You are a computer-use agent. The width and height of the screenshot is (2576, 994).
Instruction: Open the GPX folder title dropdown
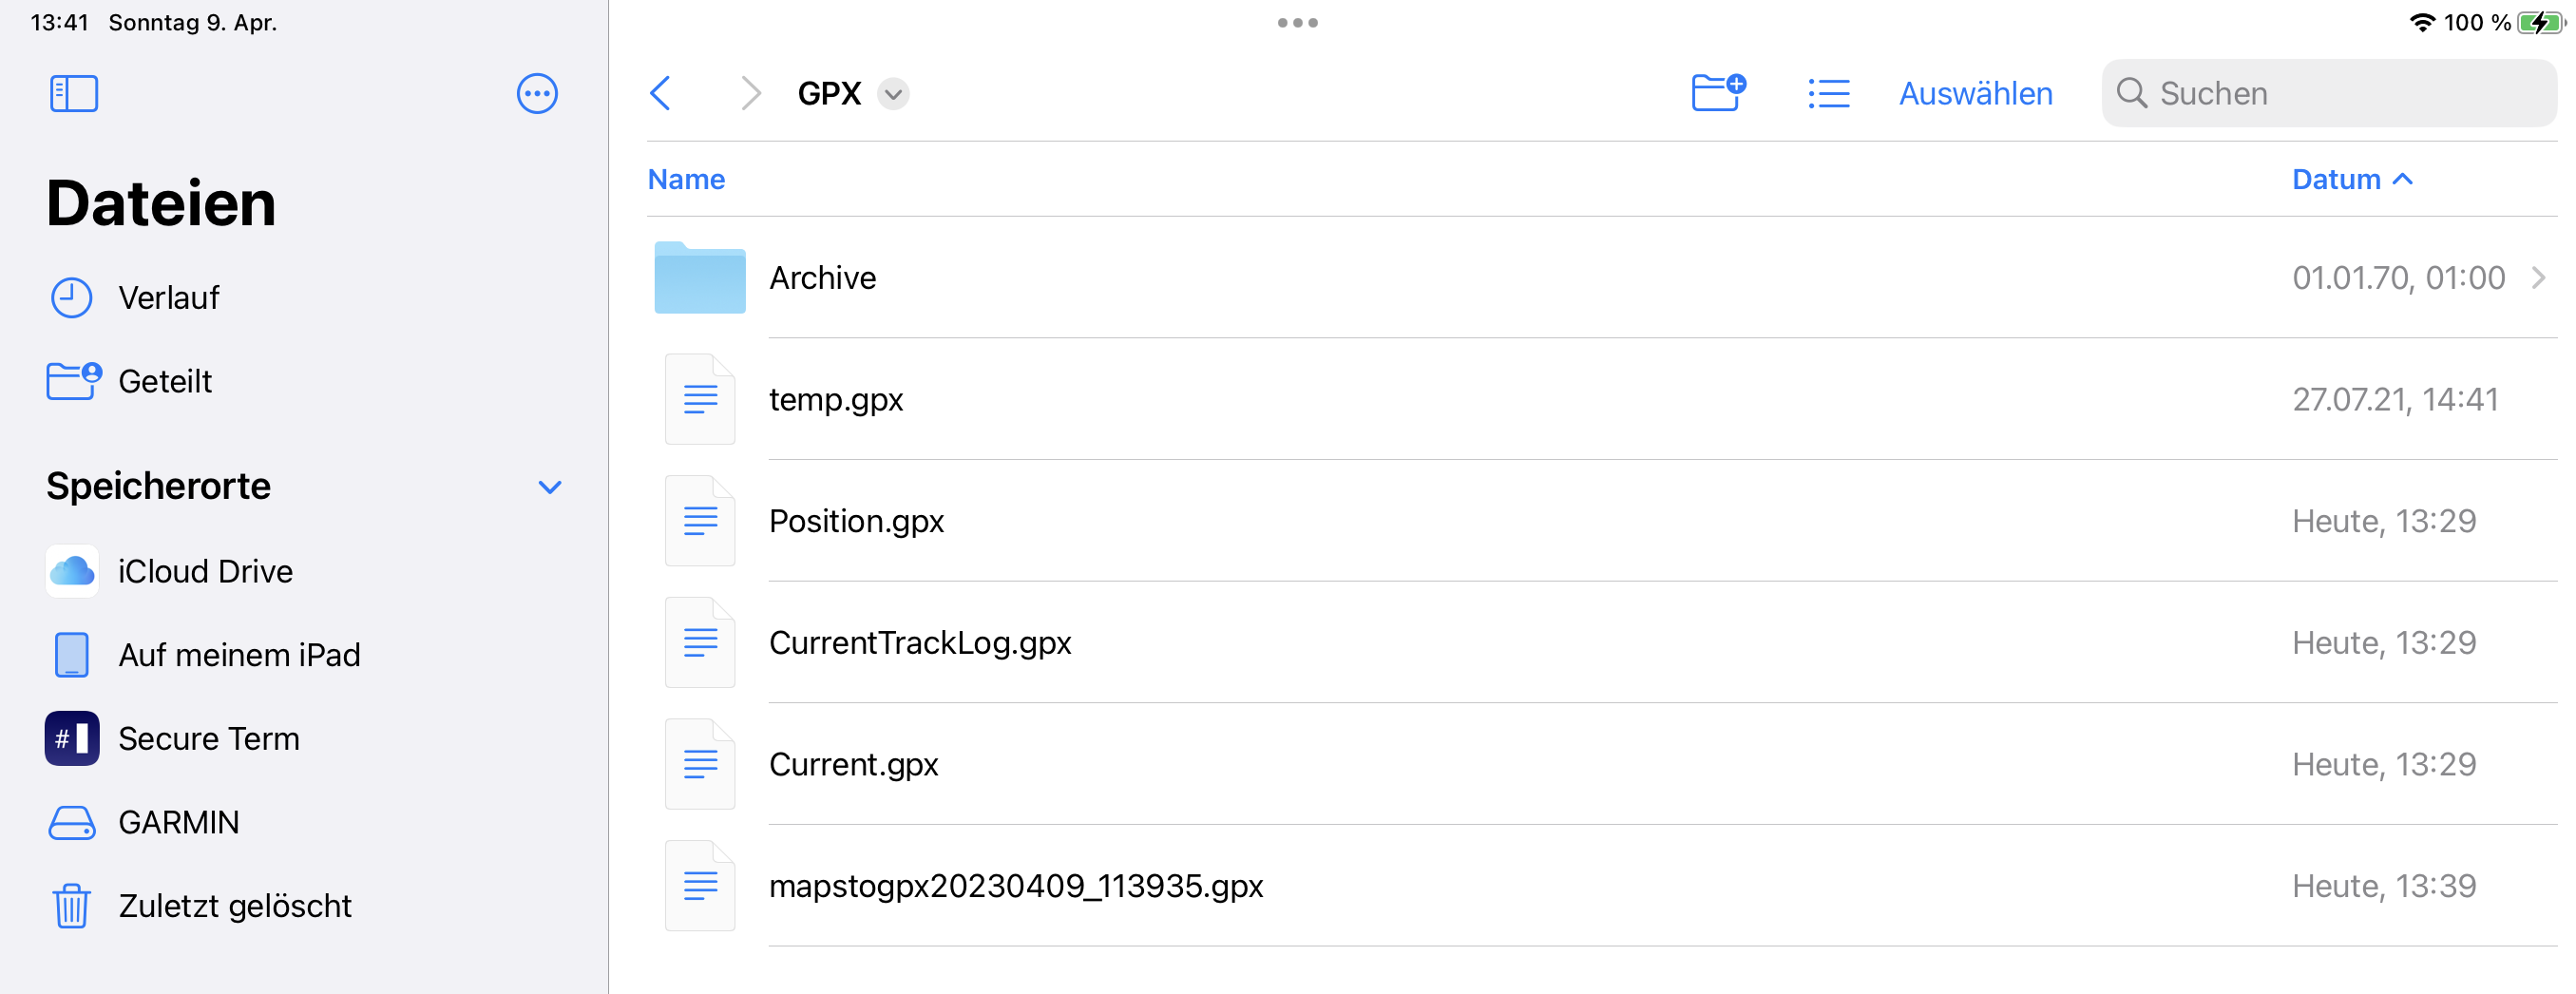[x=893, y=94]
